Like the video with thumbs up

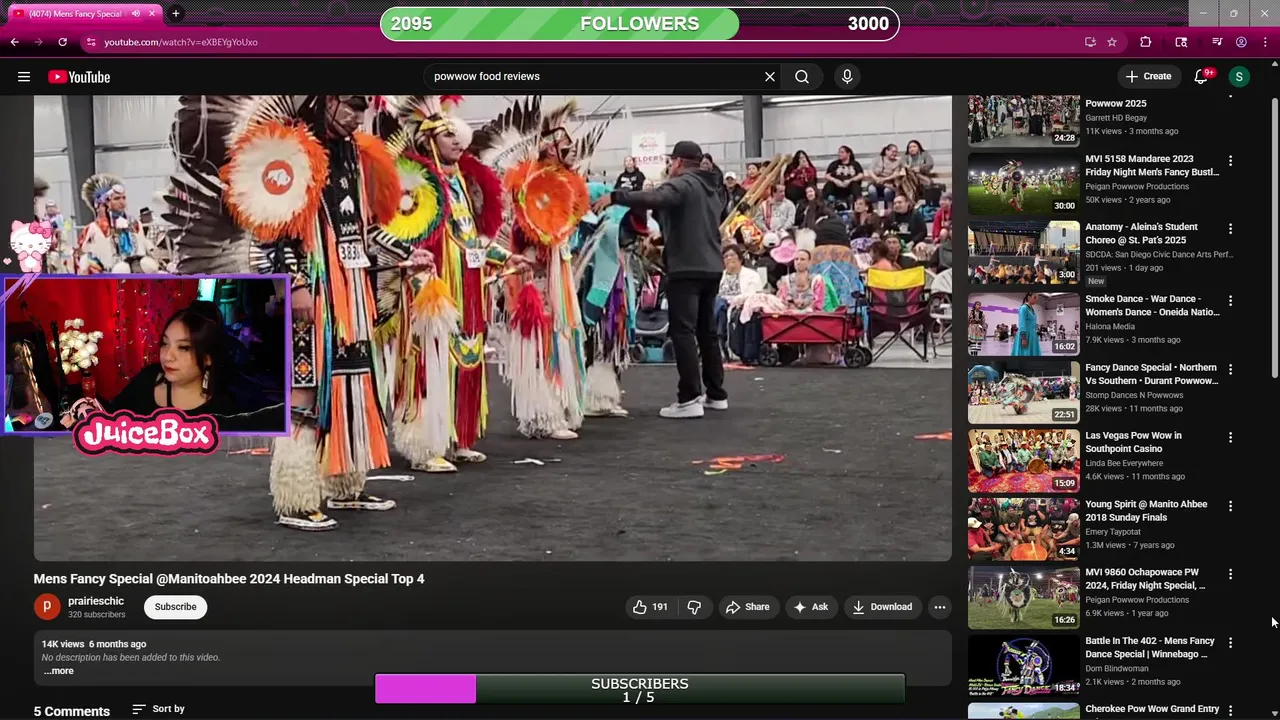[x=650, y=607]
